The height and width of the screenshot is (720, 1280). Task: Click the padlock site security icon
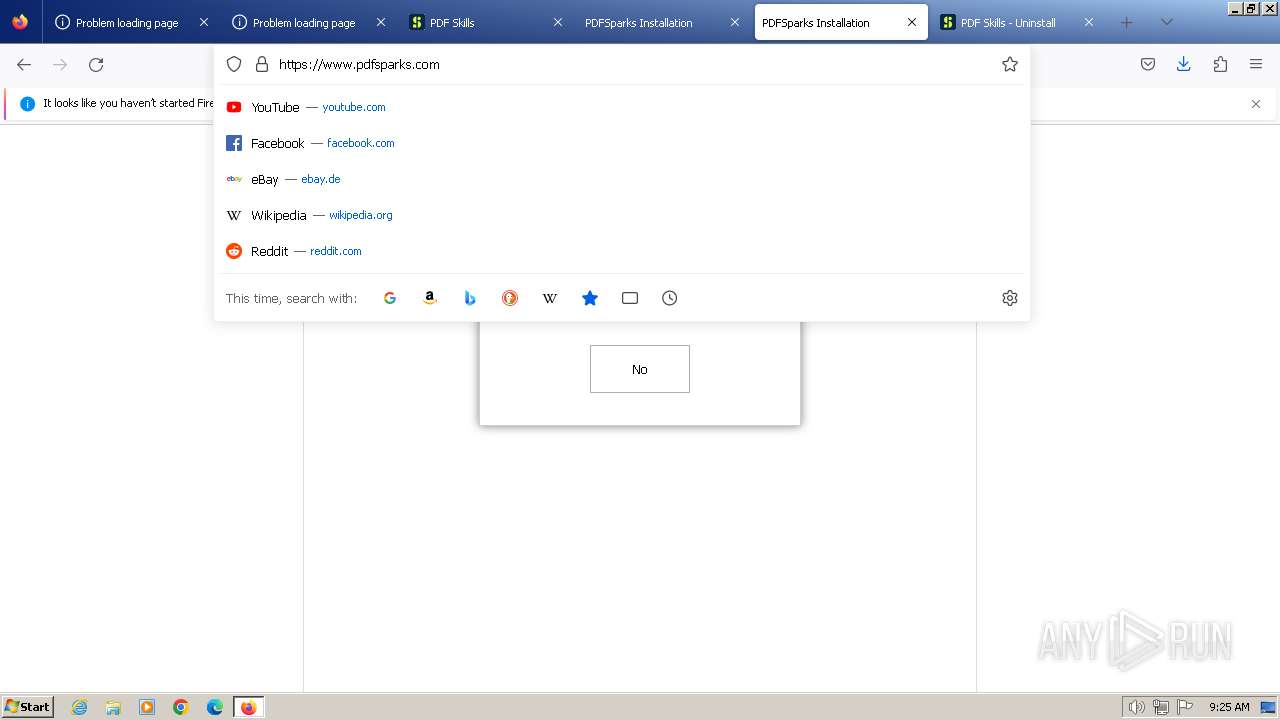tap(262, 64)
